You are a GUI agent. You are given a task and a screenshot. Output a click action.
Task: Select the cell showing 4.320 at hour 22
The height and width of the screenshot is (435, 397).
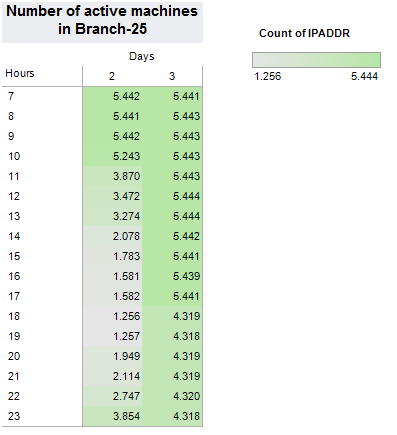tap(172, 396)
